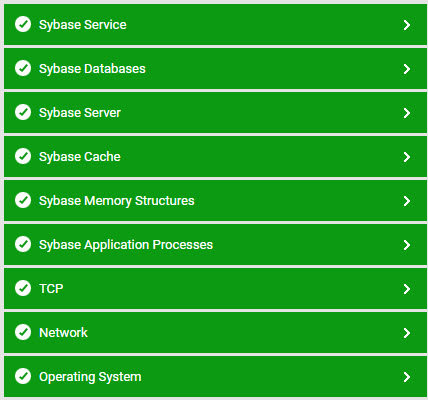Select the status check icon for Sybase Server

point(23,112)
